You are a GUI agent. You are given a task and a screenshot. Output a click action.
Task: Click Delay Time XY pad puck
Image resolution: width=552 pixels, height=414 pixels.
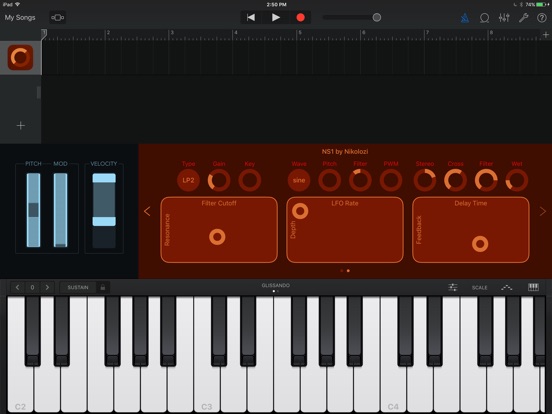click(x=480, y=244)
